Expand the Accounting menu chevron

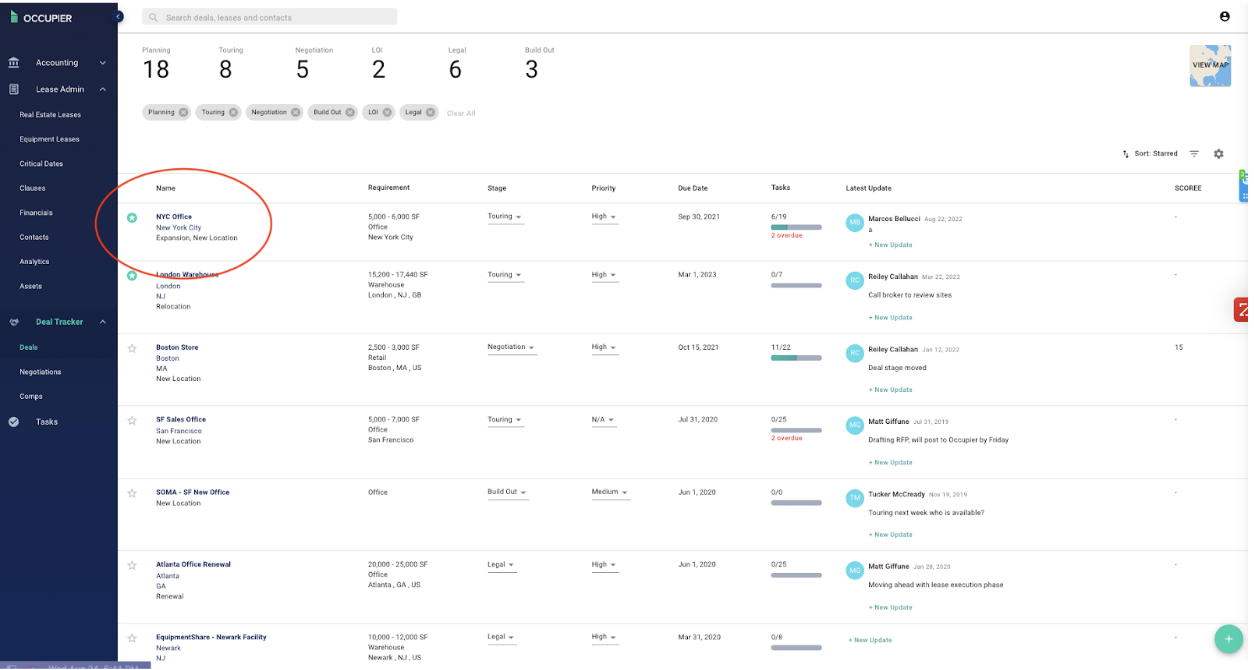102,62
